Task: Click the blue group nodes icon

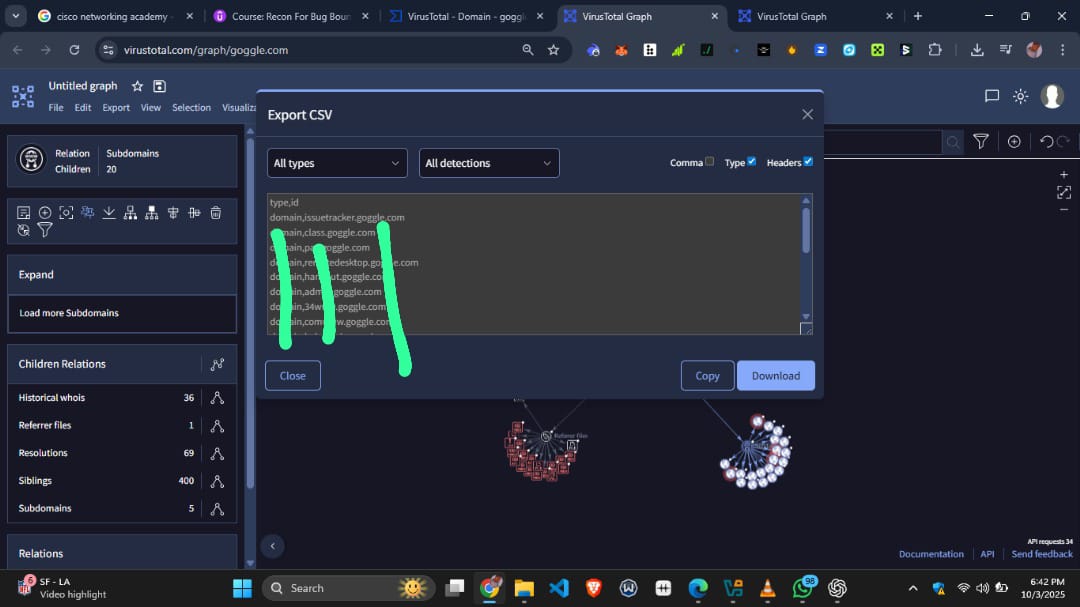Action: (87, 213)
